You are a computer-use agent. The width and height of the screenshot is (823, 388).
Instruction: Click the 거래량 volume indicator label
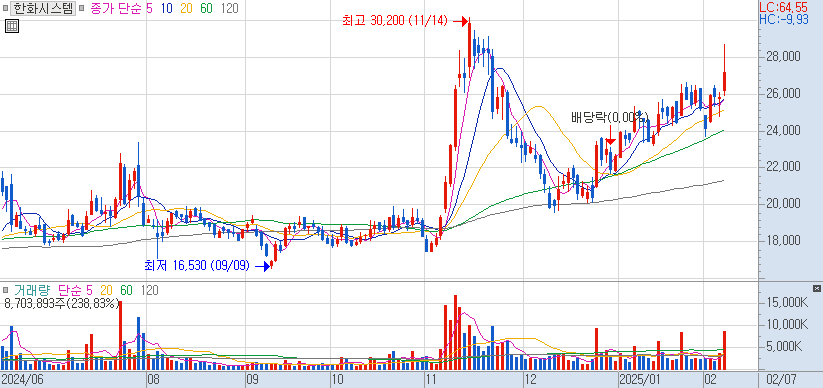(x=31, y=290)
